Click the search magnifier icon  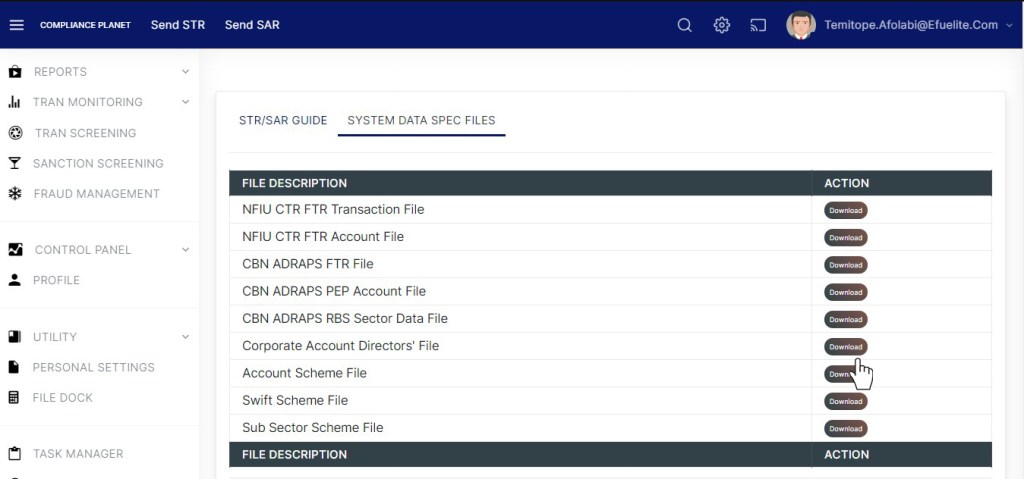point(684,25)
